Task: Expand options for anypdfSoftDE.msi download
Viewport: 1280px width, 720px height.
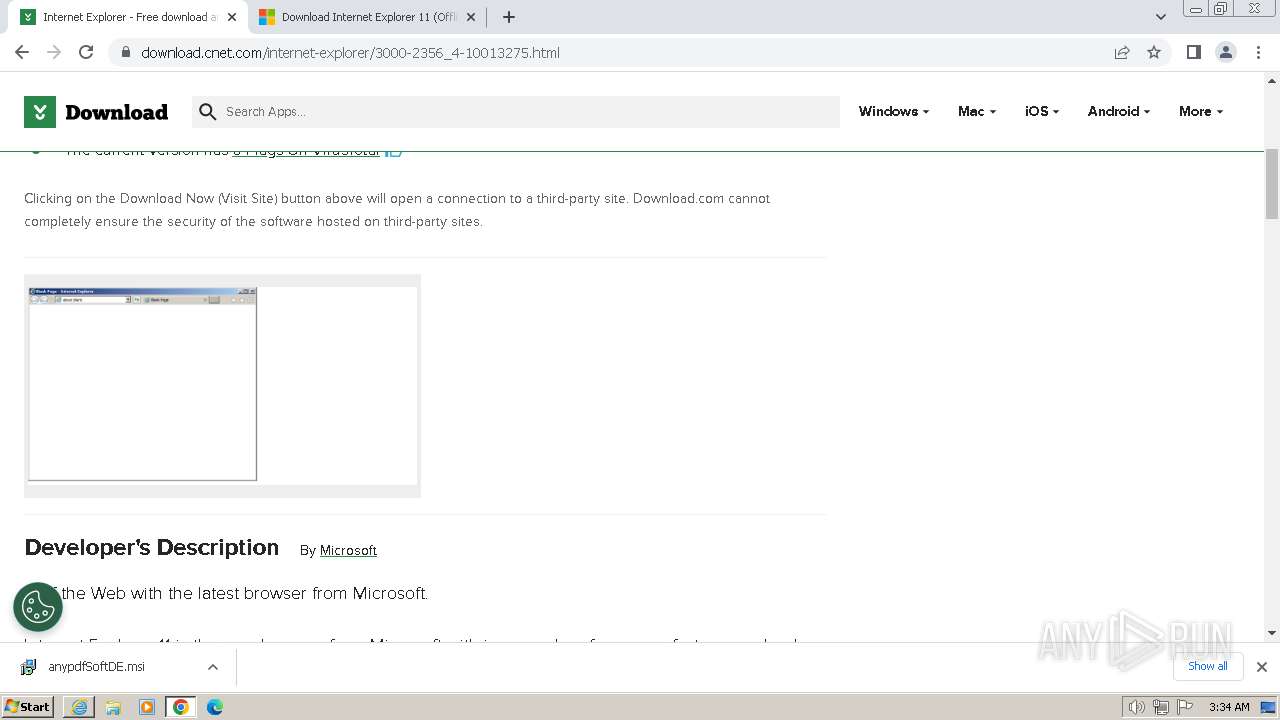Action: [x=213, y=667]
